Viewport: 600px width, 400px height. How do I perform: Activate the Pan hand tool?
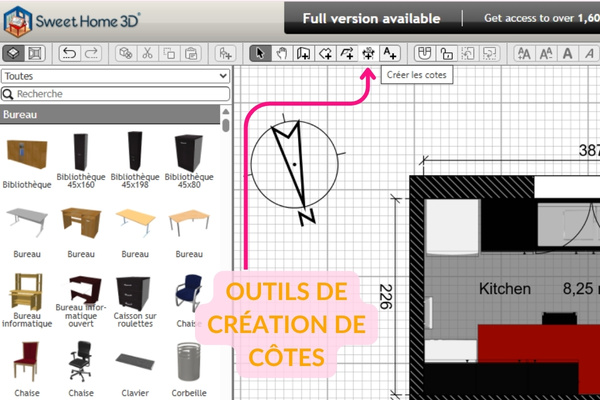(282, 53)
